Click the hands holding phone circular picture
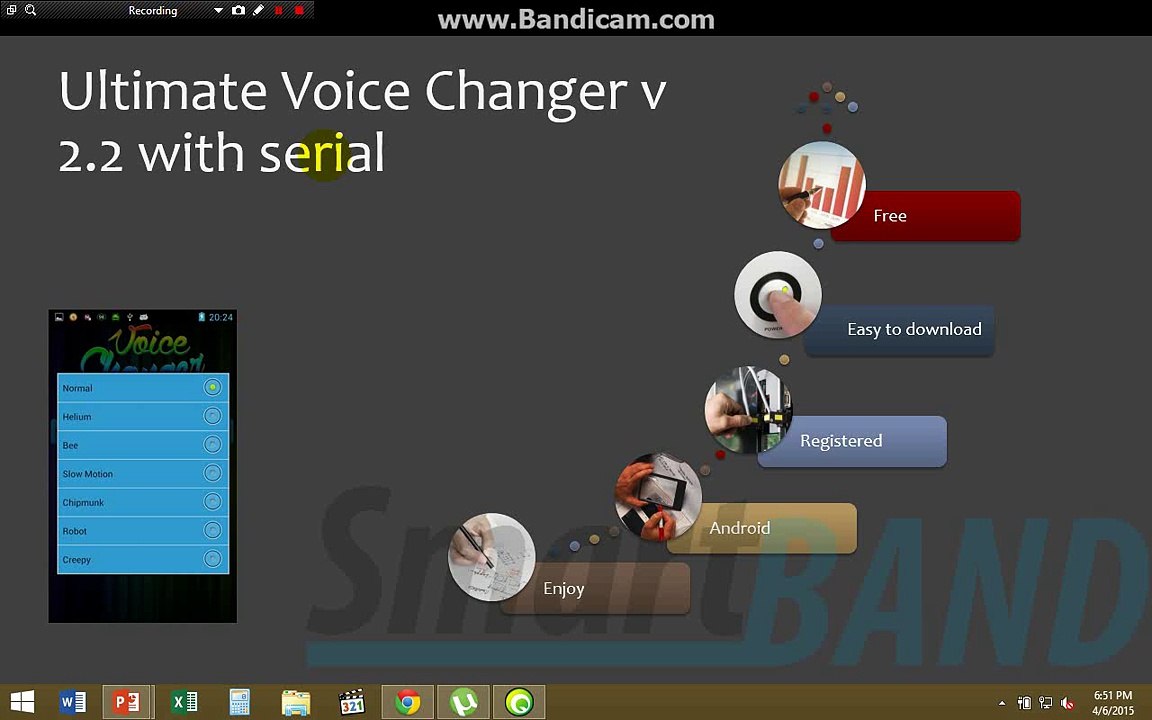The width and height of the screenshot is (1152, 720). pyautogui.click(x=658, y=497)
